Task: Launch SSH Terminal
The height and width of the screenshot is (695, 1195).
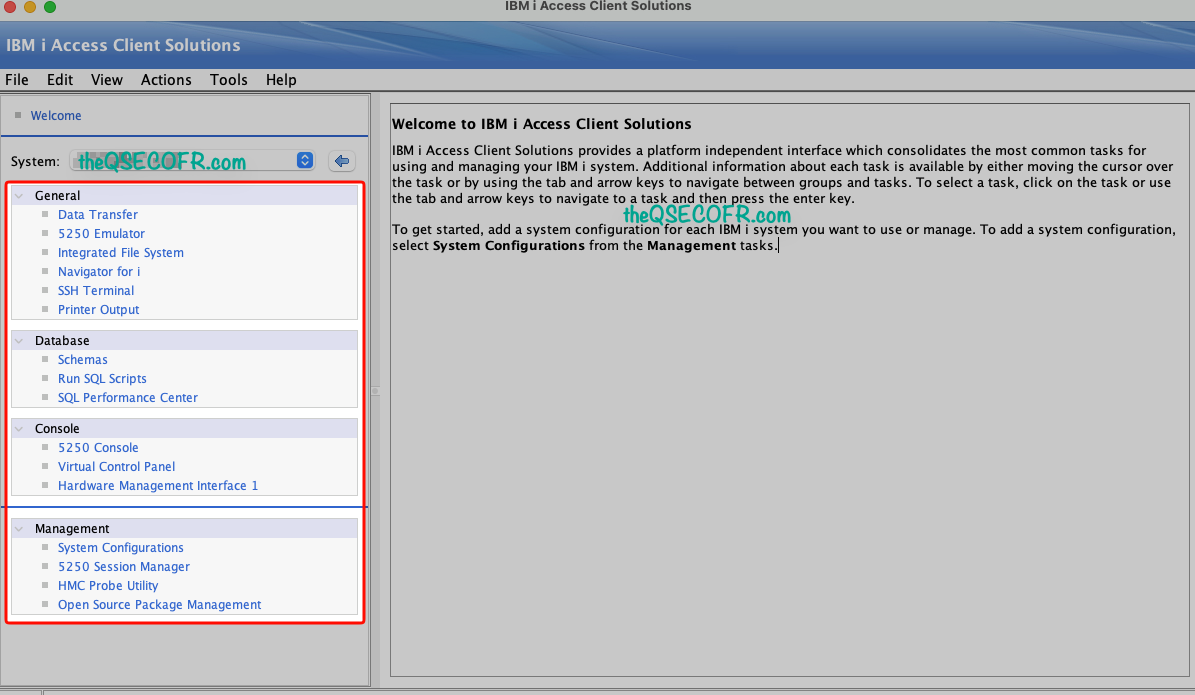Action: click(96, 291)
